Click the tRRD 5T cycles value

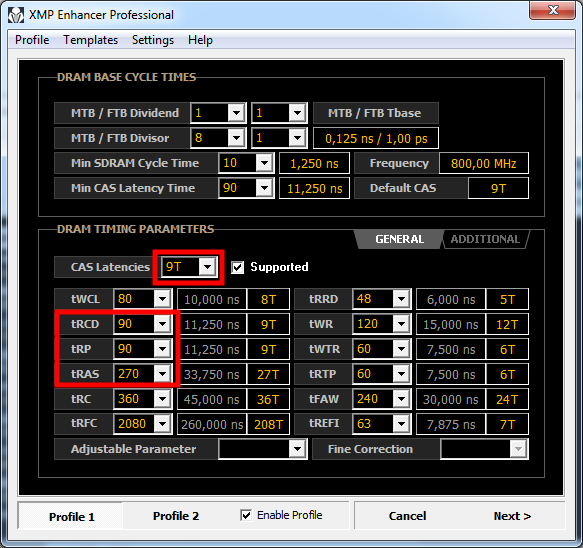click(507, 300)
